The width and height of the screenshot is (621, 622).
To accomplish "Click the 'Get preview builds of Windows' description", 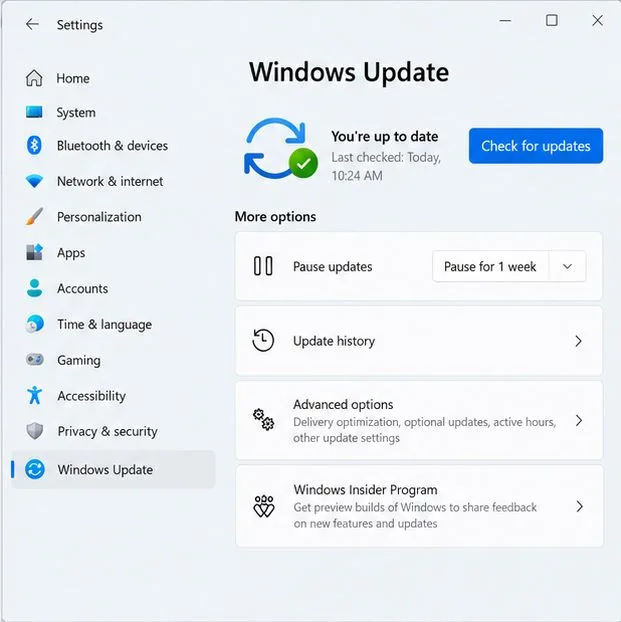I will coord(415,515).
